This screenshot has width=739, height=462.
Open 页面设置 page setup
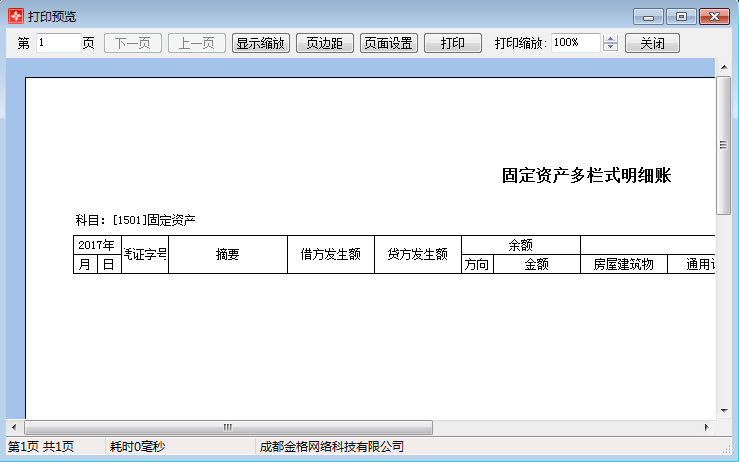pos(389,43)
